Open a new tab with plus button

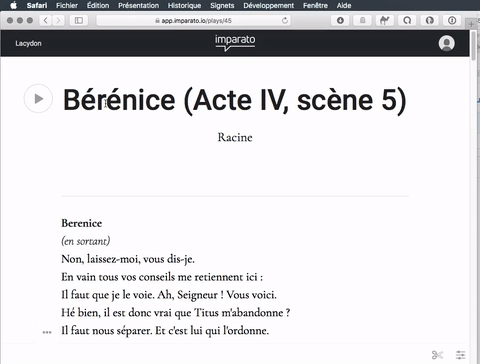tap(471, 24)
